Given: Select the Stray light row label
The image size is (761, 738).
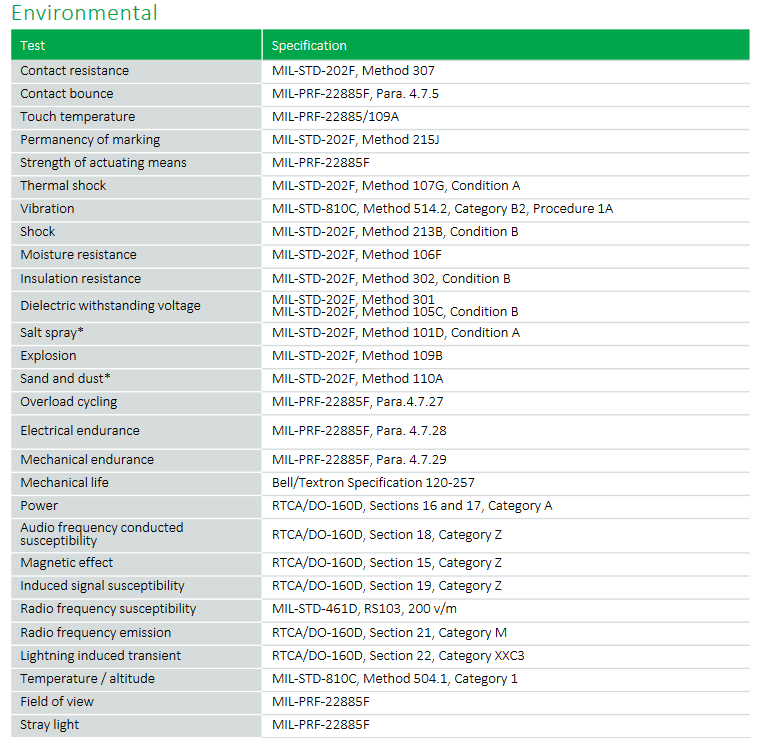Looking at the screenshot, I should [x=50, y=725].
